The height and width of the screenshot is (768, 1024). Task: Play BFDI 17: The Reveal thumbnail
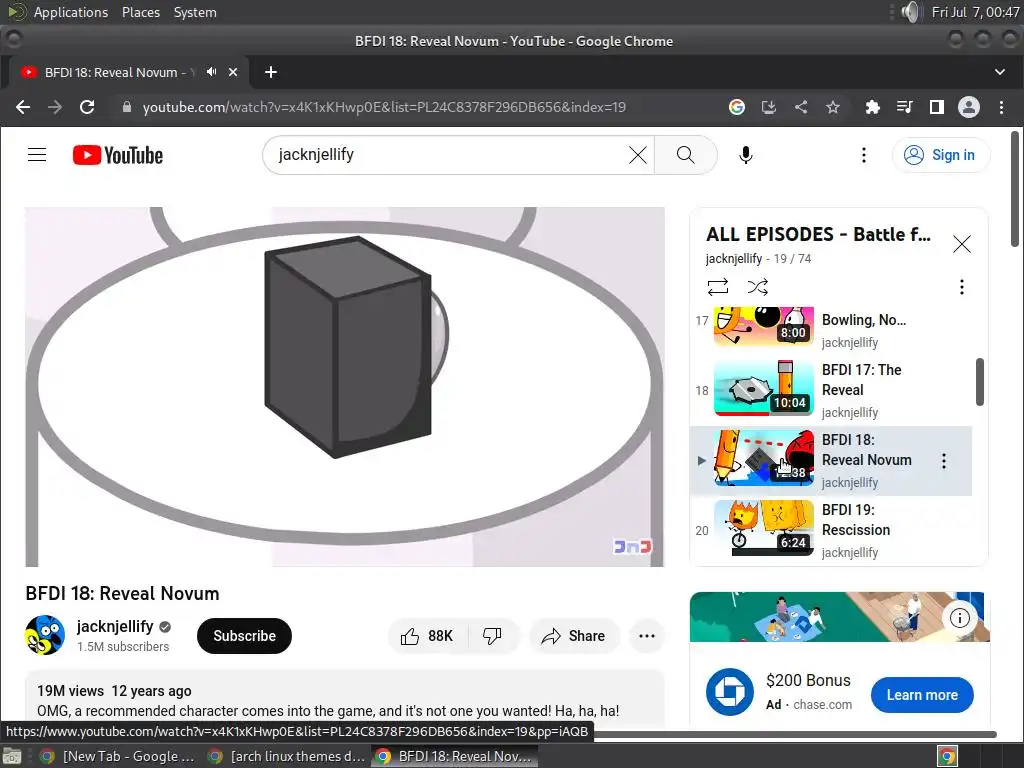click(x=763, y=388)
